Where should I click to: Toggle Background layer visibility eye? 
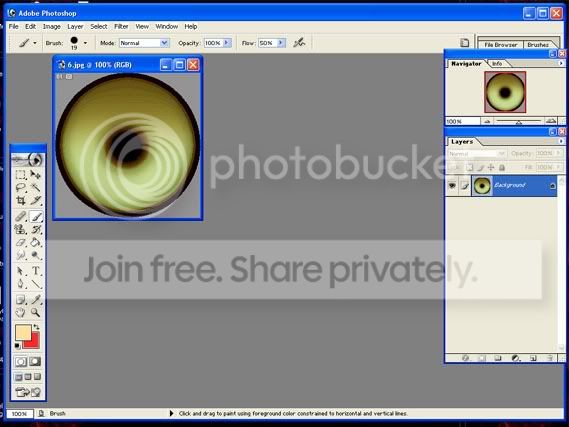click(452, 186)
